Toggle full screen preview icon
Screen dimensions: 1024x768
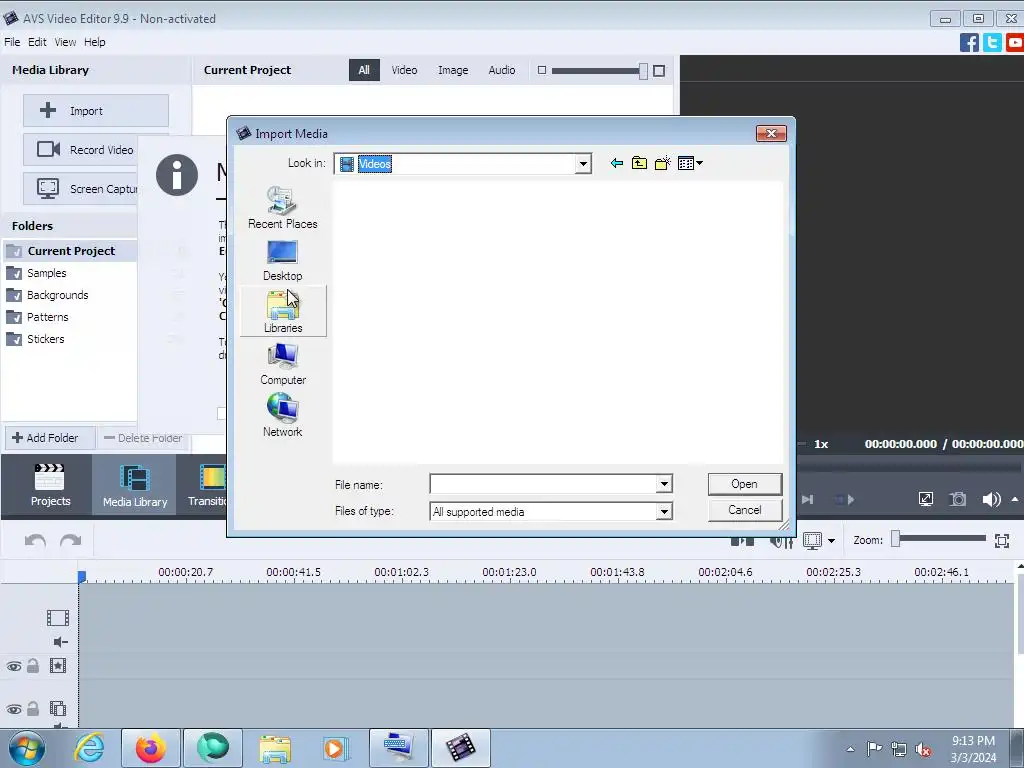[x=925, y=500]
